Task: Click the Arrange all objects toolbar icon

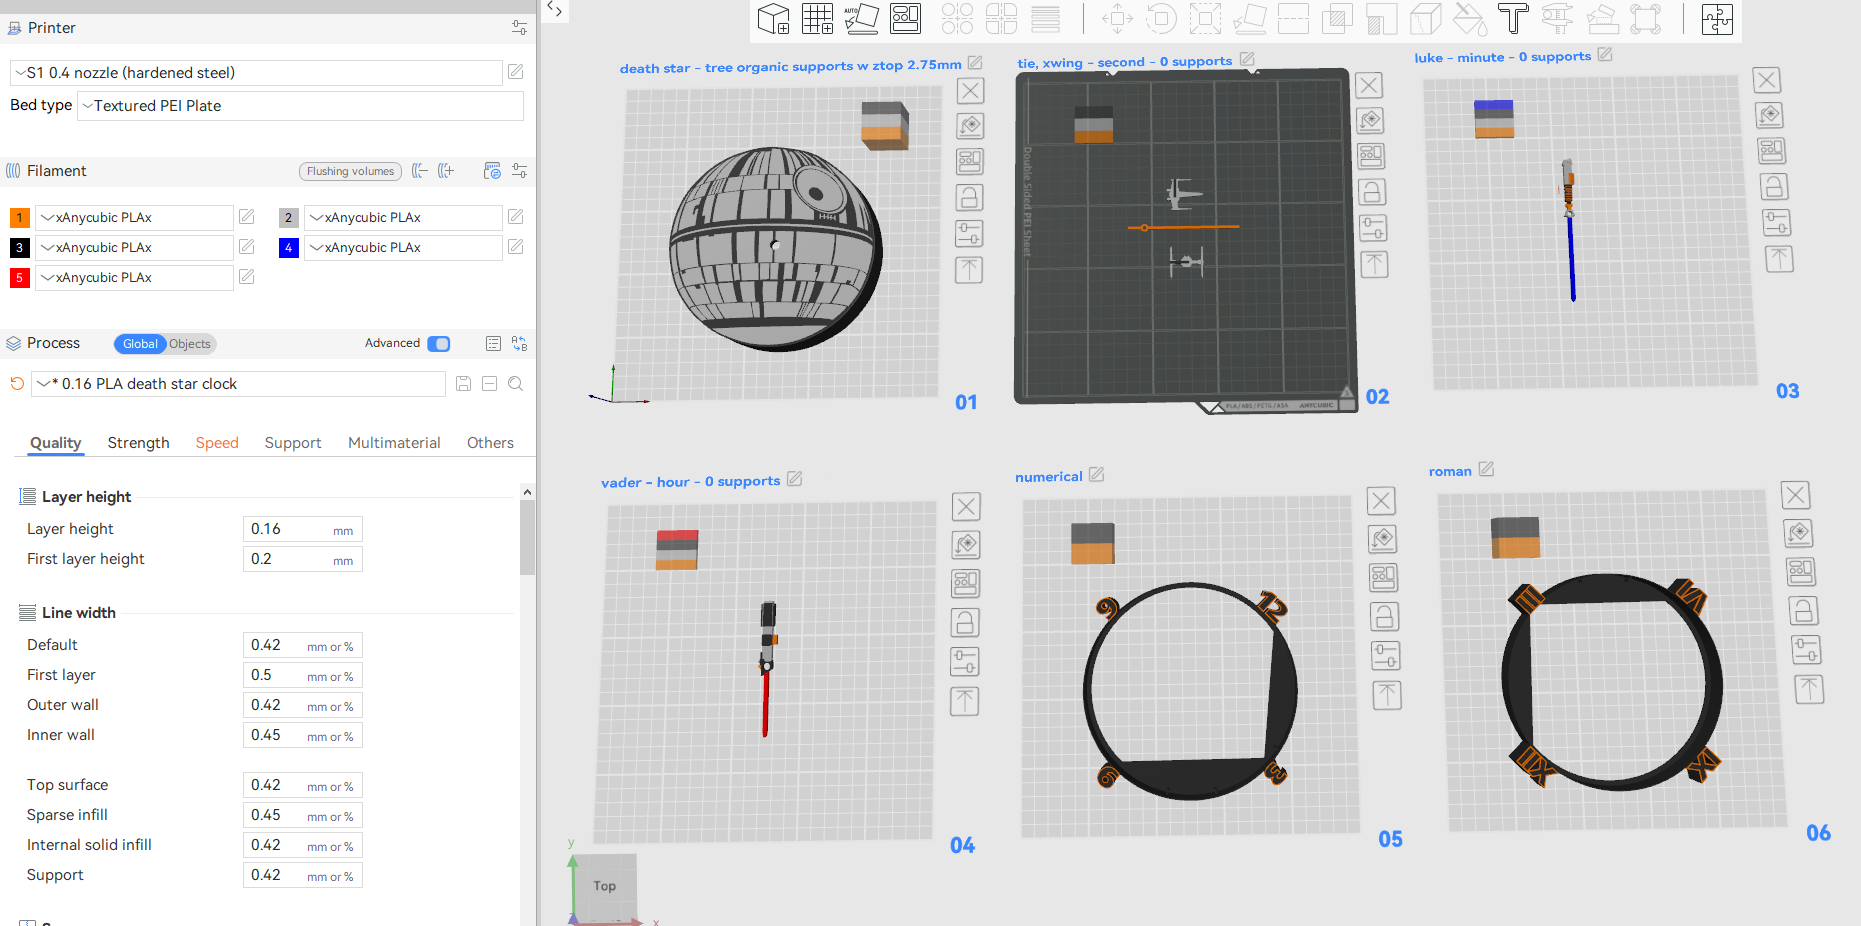Action: 905,19
